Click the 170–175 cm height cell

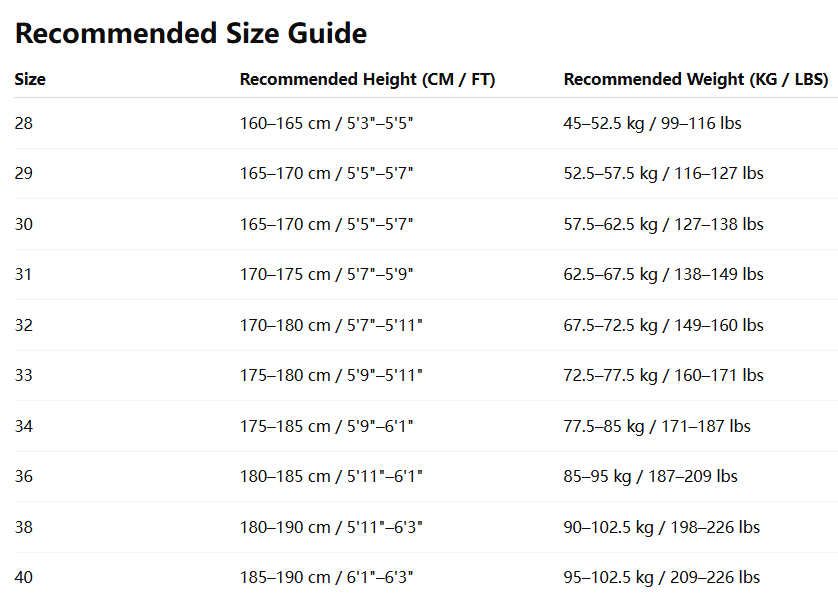pyautogui.click(x=326, y=274)
